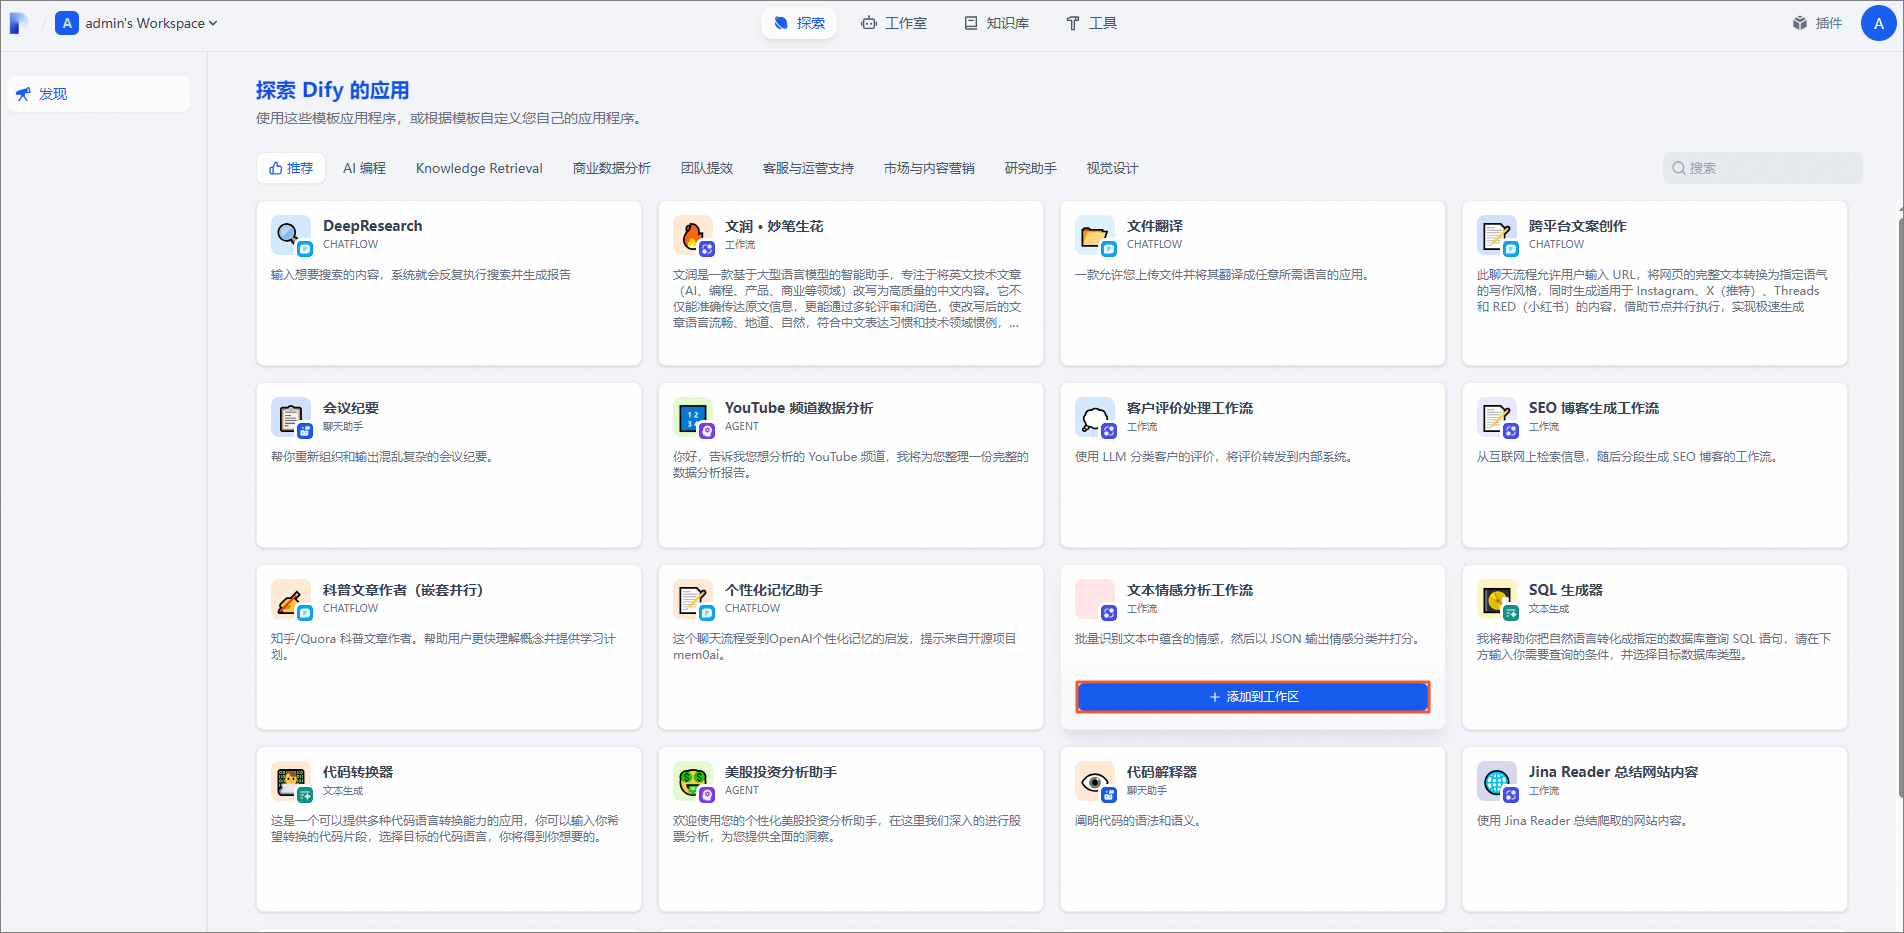Click the Jina Reader 总结网站内容 title
This screenshot has width=1904, height=933.
click(x=1613, y=772)
